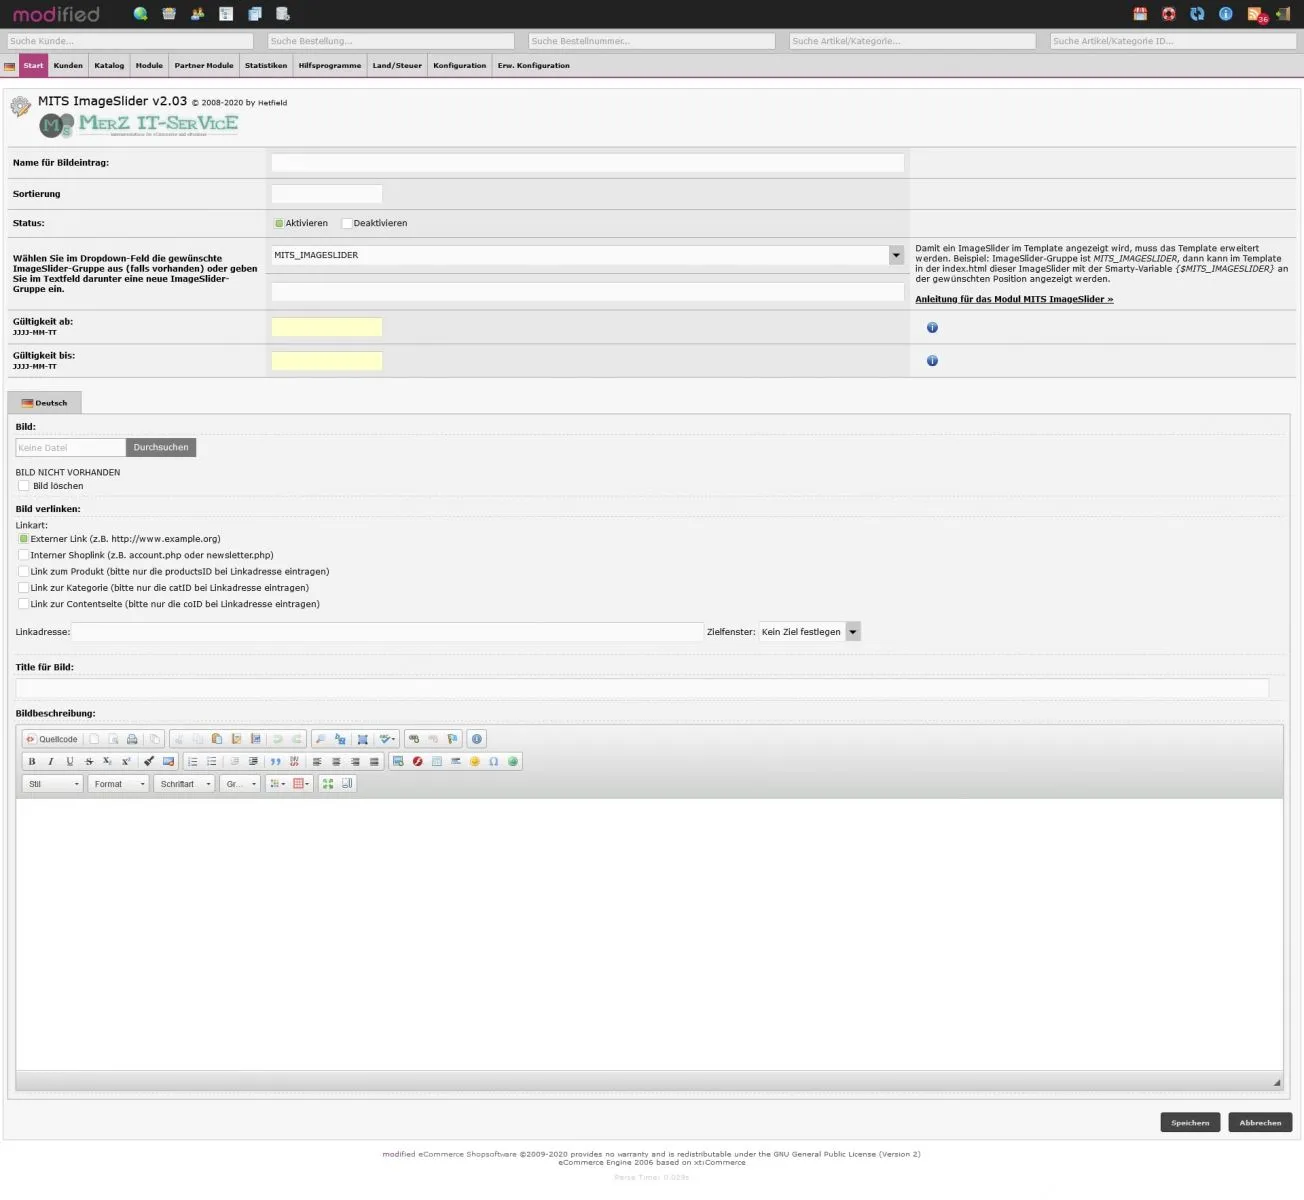1304x1200 pixels.
Task: Click the Linkadresse input field
Action: pos(387,632)
